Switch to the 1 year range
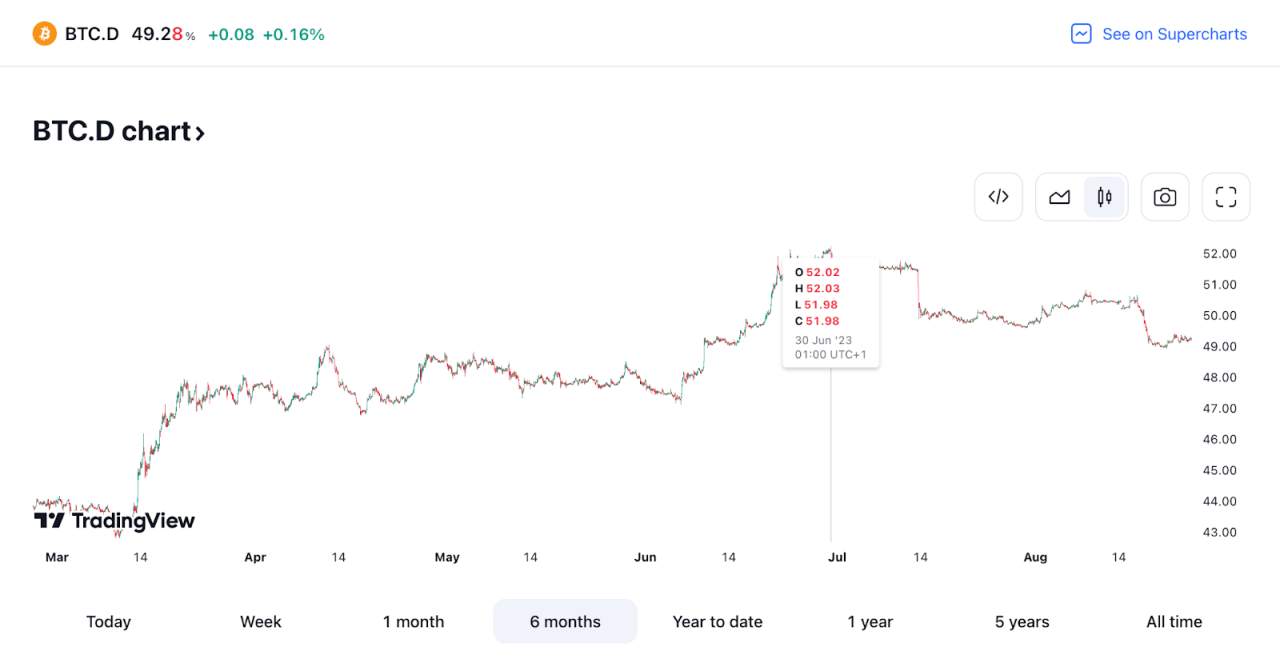The image size is (1280, 667). (x=870, y=622)
